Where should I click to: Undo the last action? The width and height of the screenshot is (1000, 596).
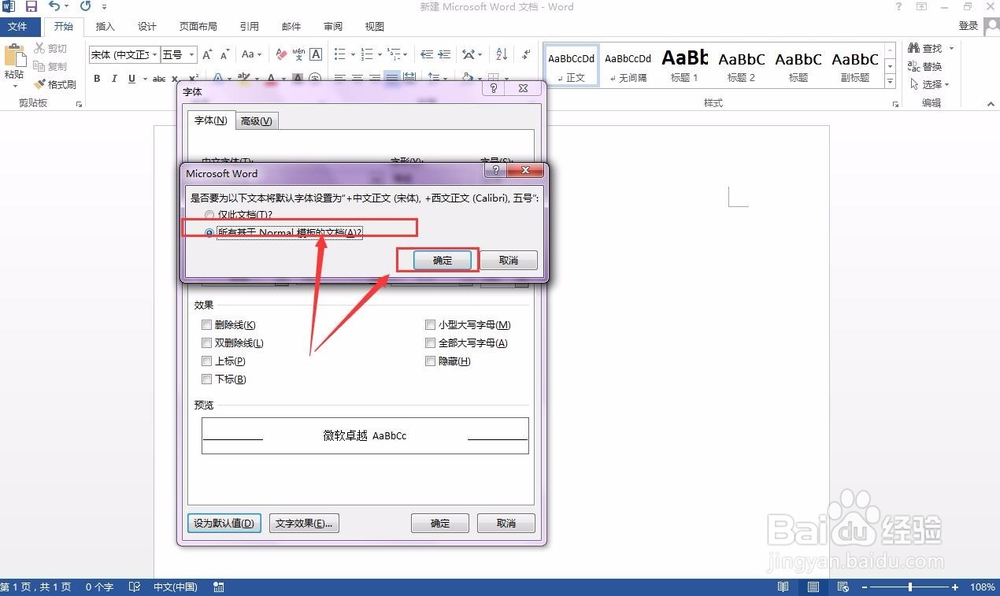[x=54, y=7]
